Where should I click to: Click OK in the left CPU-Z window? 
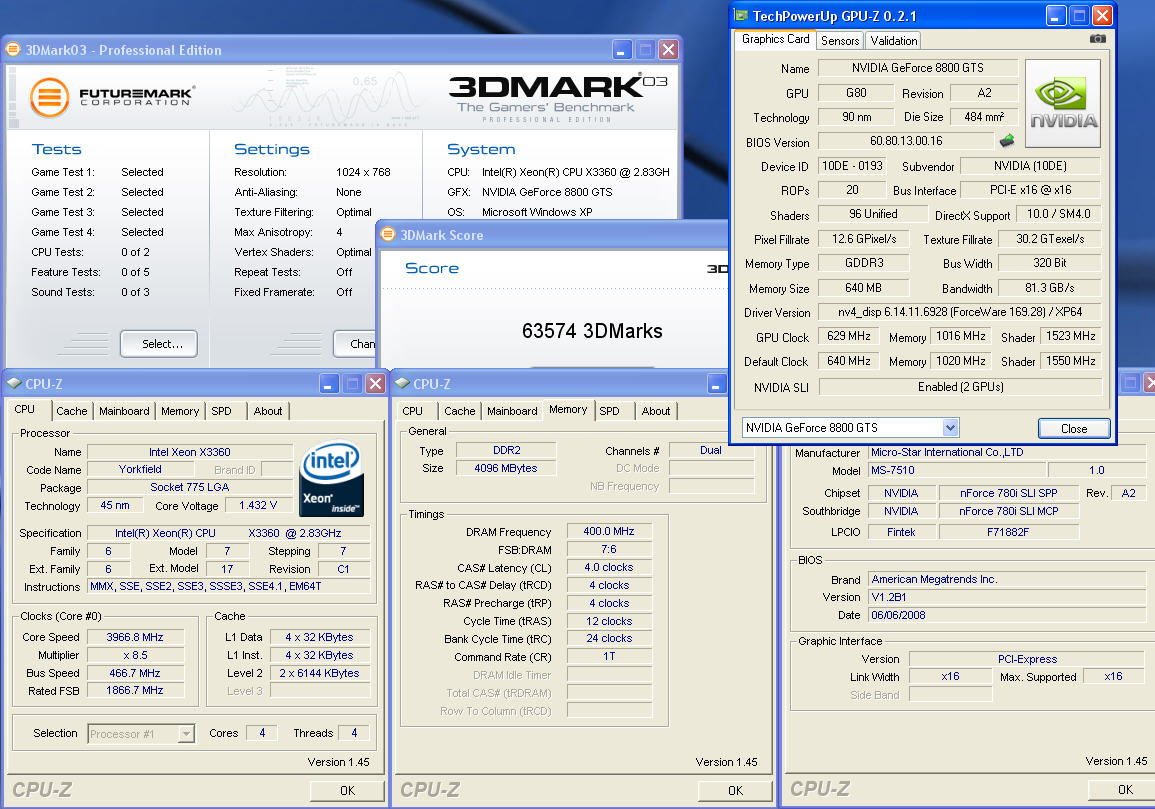[347, 790]
